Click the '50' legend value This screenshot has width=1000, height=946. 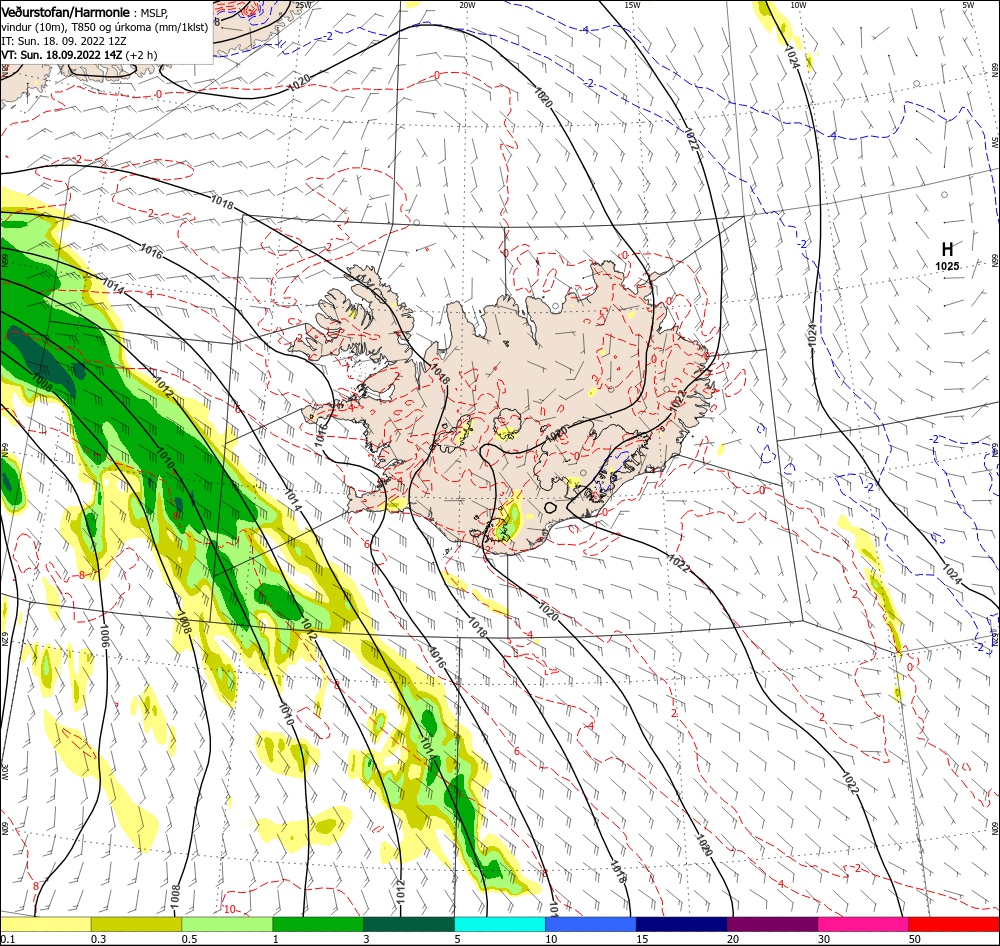tap(915, 939)
